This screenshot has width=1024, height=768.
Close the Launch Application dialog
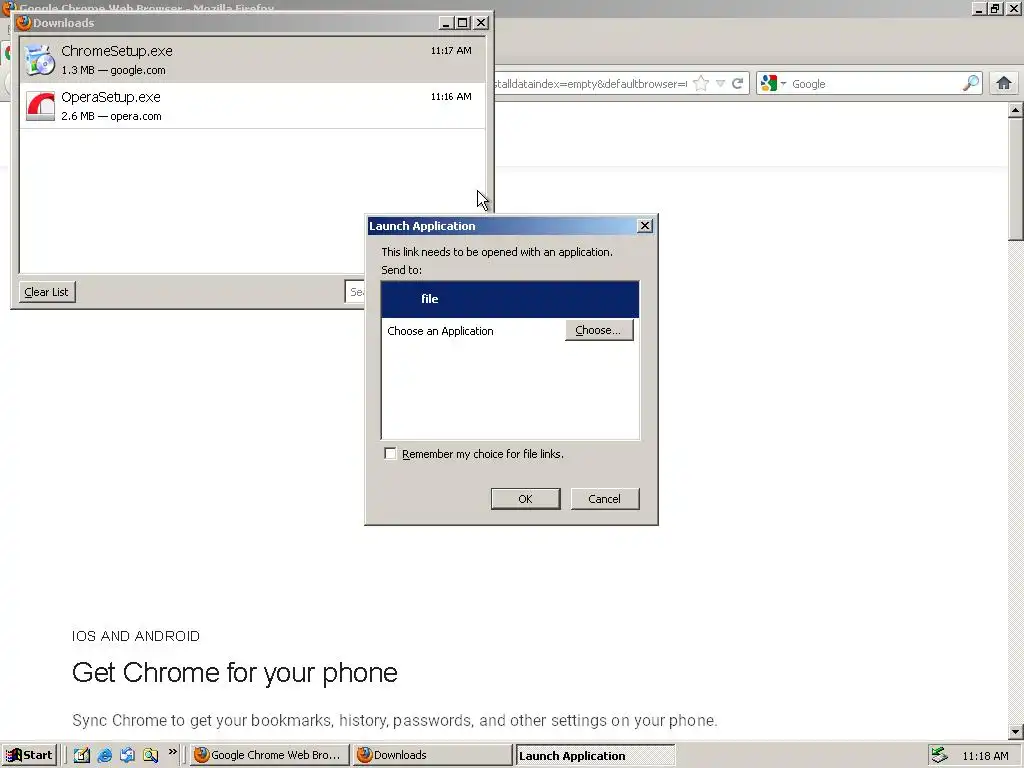(645, 225)
